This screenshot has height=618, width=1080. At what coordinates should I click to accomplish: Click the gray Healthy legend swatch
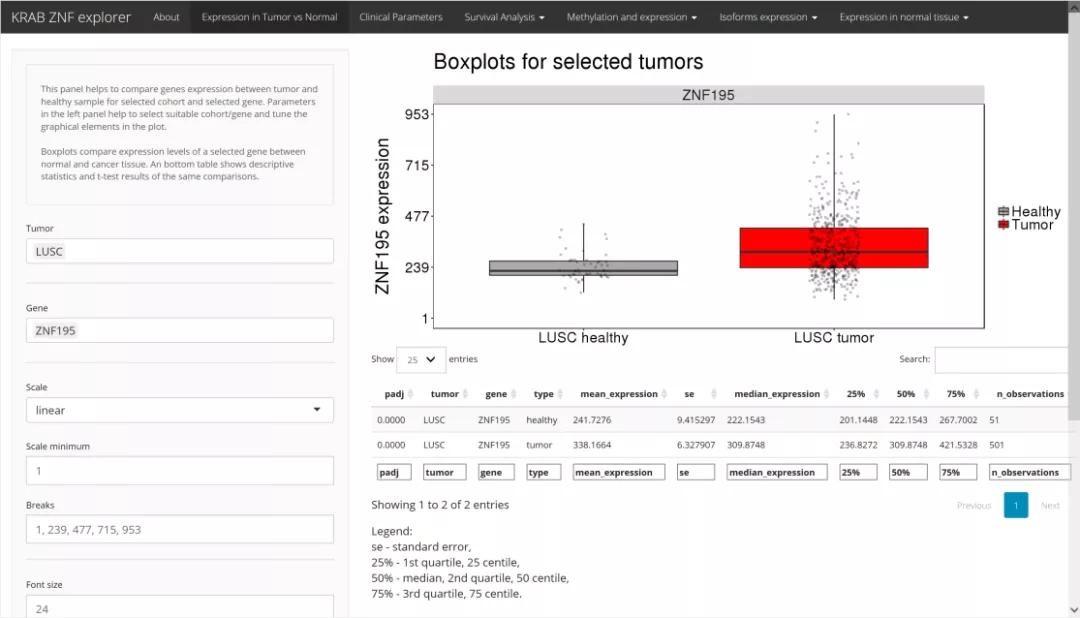coord(1004,212)
